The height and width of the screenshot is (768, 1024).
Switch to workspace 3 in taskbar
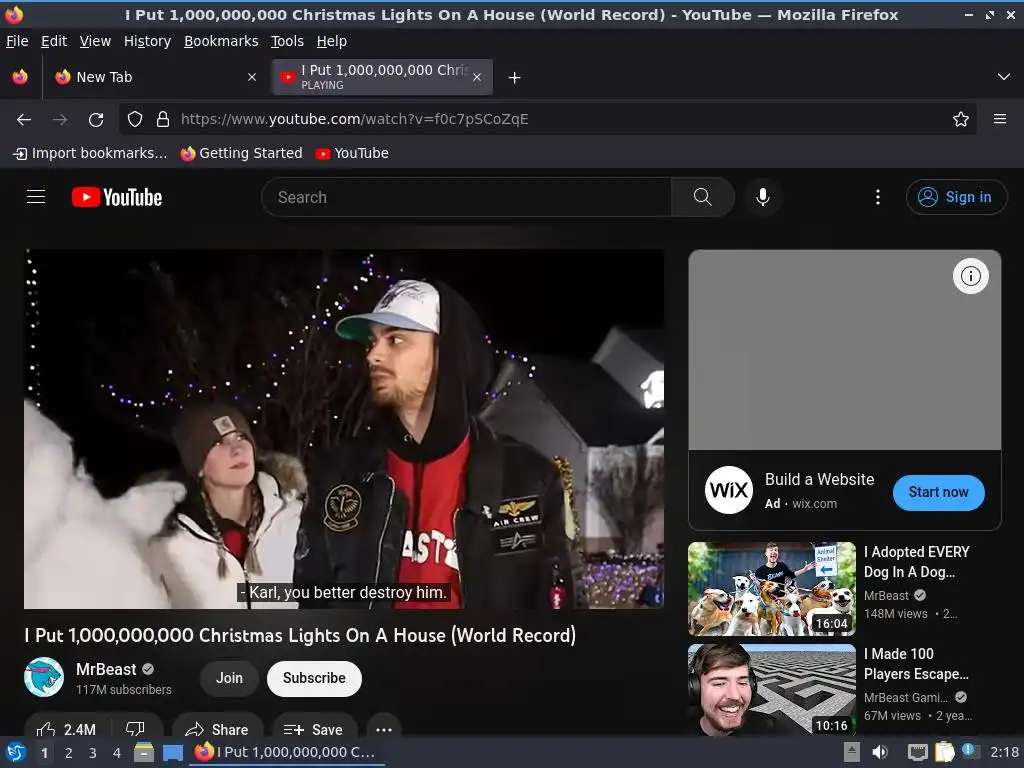point(93,753)
